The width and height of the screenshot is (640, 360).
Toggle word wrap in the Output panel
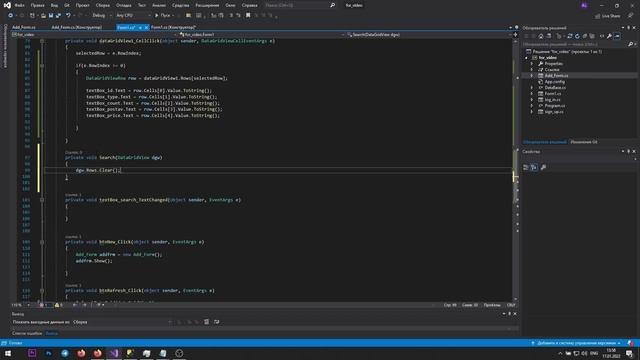point(216,322)
